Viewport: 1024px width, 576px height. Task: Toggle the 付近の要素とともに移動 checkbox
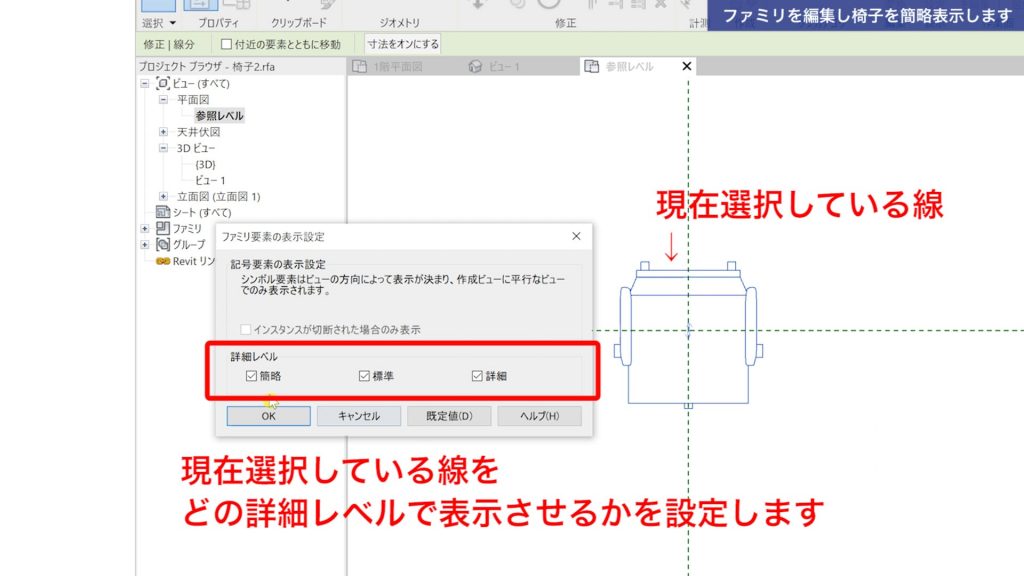click(227, 43)
